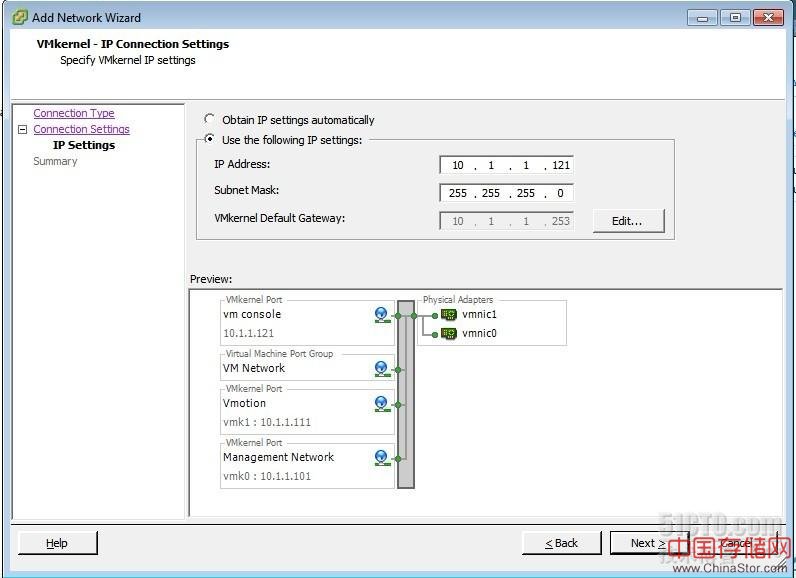
Task: Proceed with the Next button
Action: (x=648, y=543)
